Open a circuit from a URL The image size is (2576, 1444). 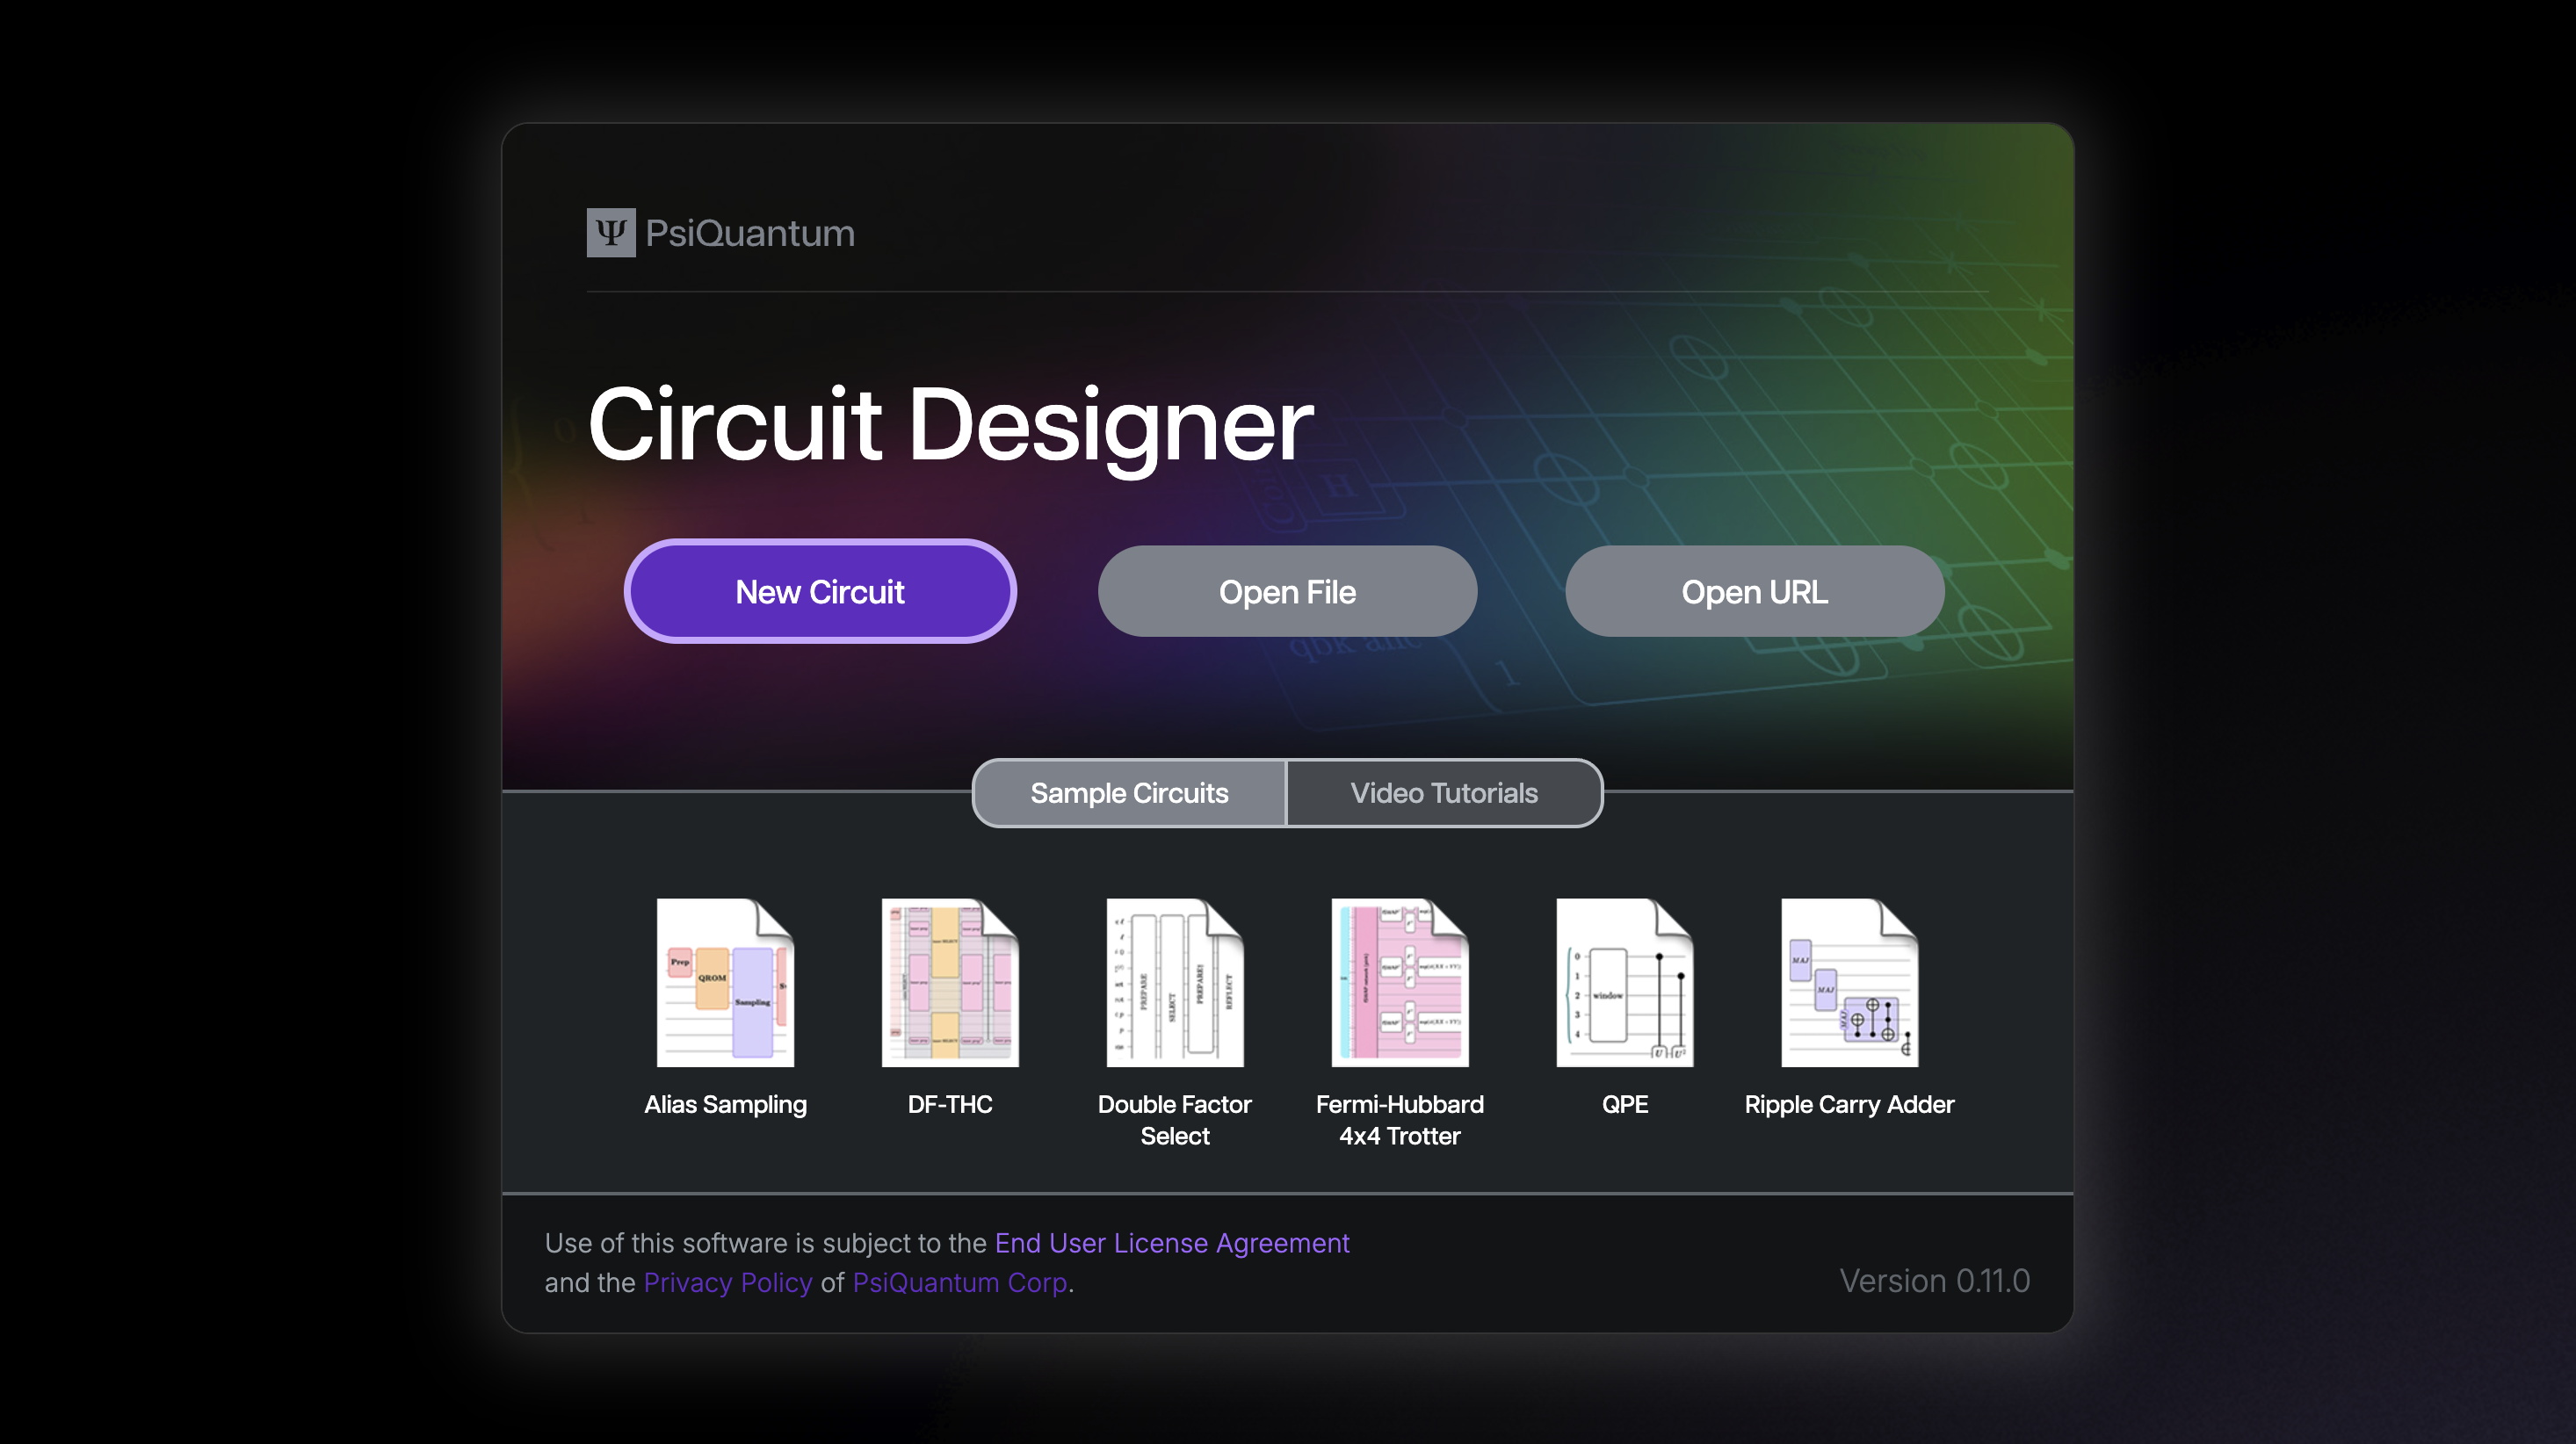pos(1754,591)
